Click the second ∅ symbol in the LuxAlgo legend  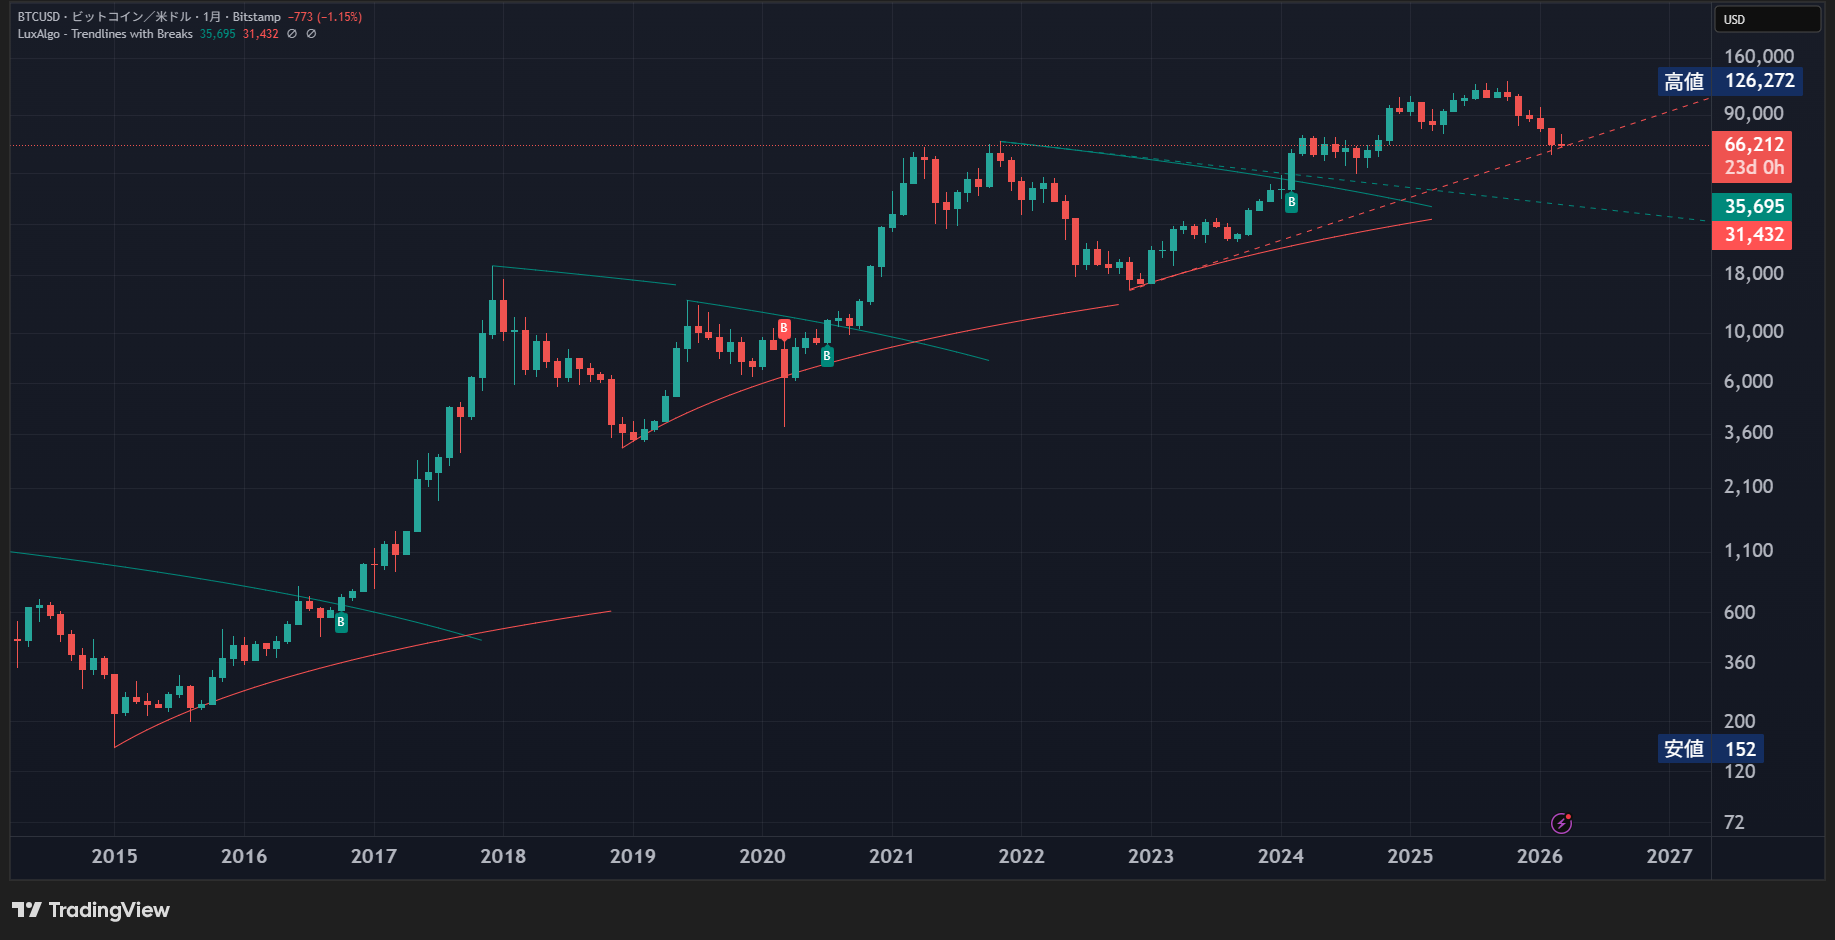pos(311,34)
